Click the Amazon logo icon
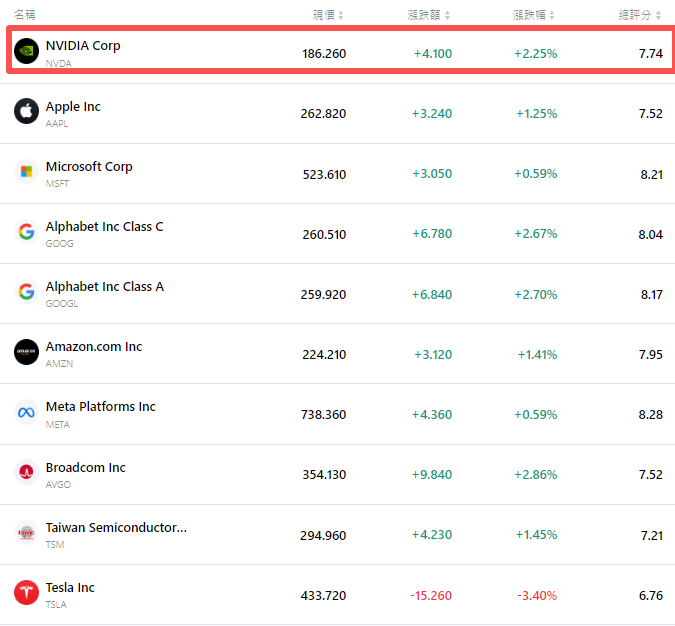 (x=26, y=351)
